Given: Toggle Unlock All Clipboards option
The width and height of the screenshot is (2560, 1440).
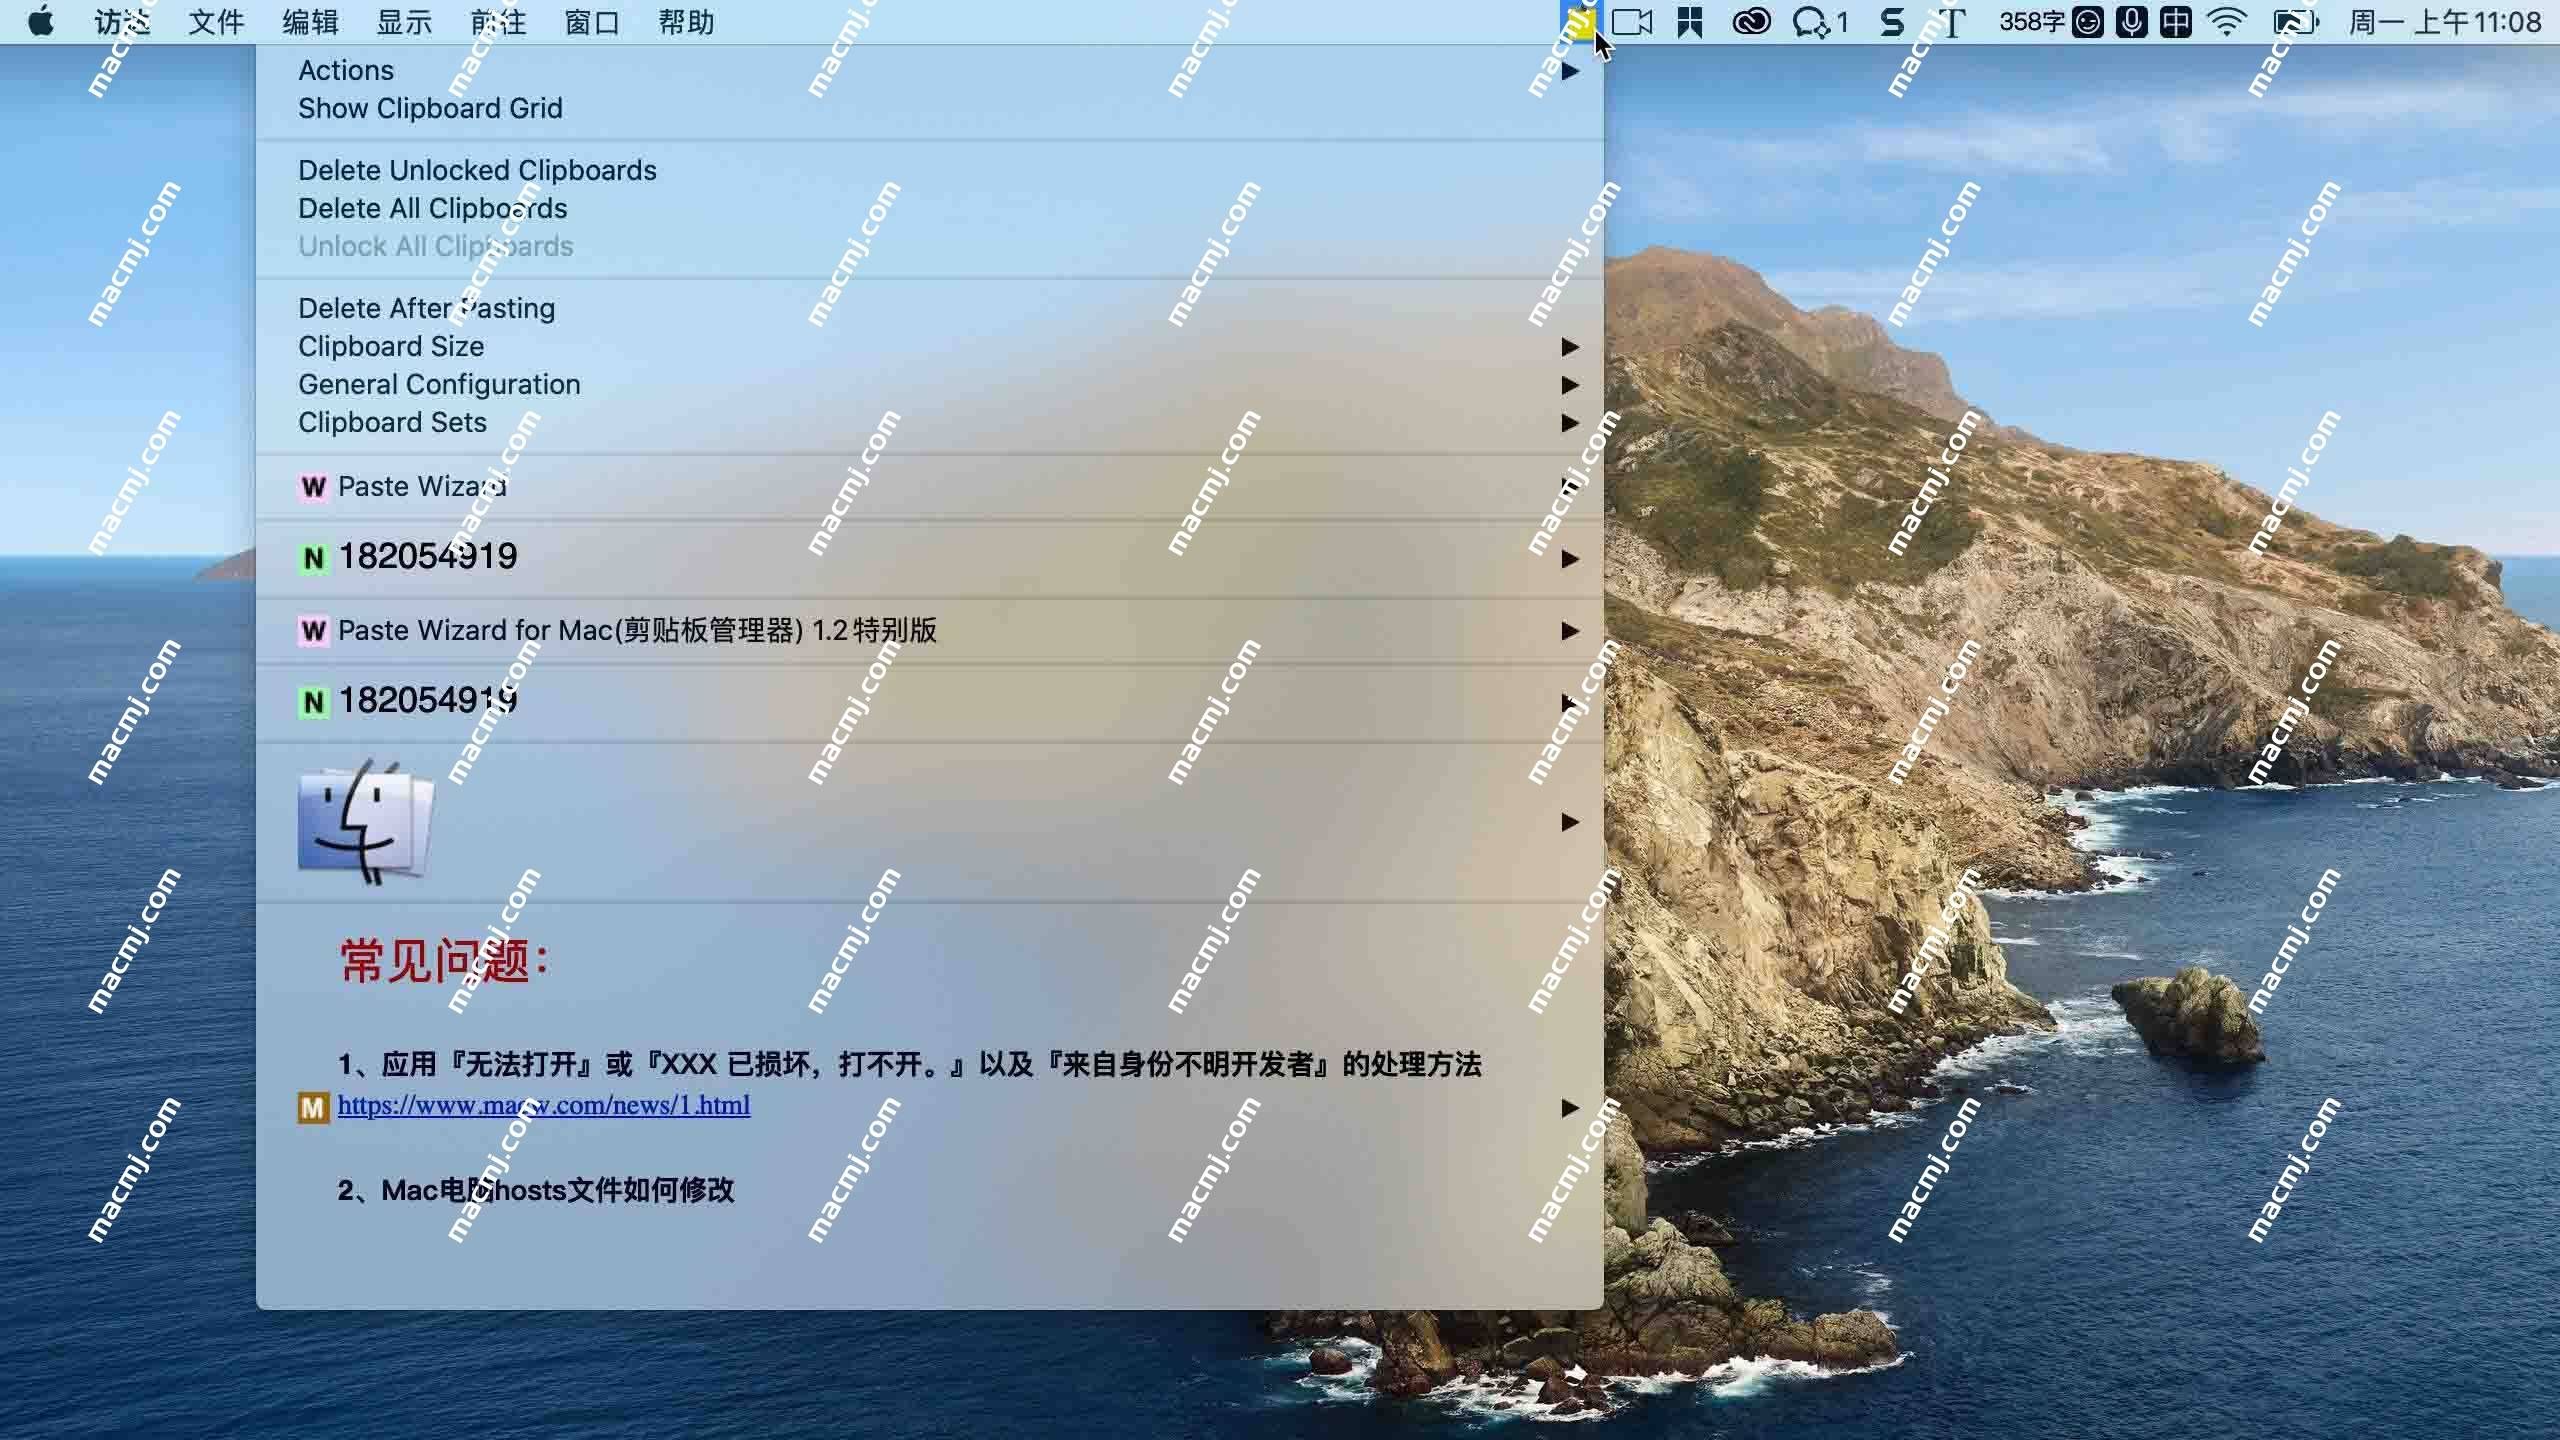Looking at the screenshot, I should (x=436, y=246).
